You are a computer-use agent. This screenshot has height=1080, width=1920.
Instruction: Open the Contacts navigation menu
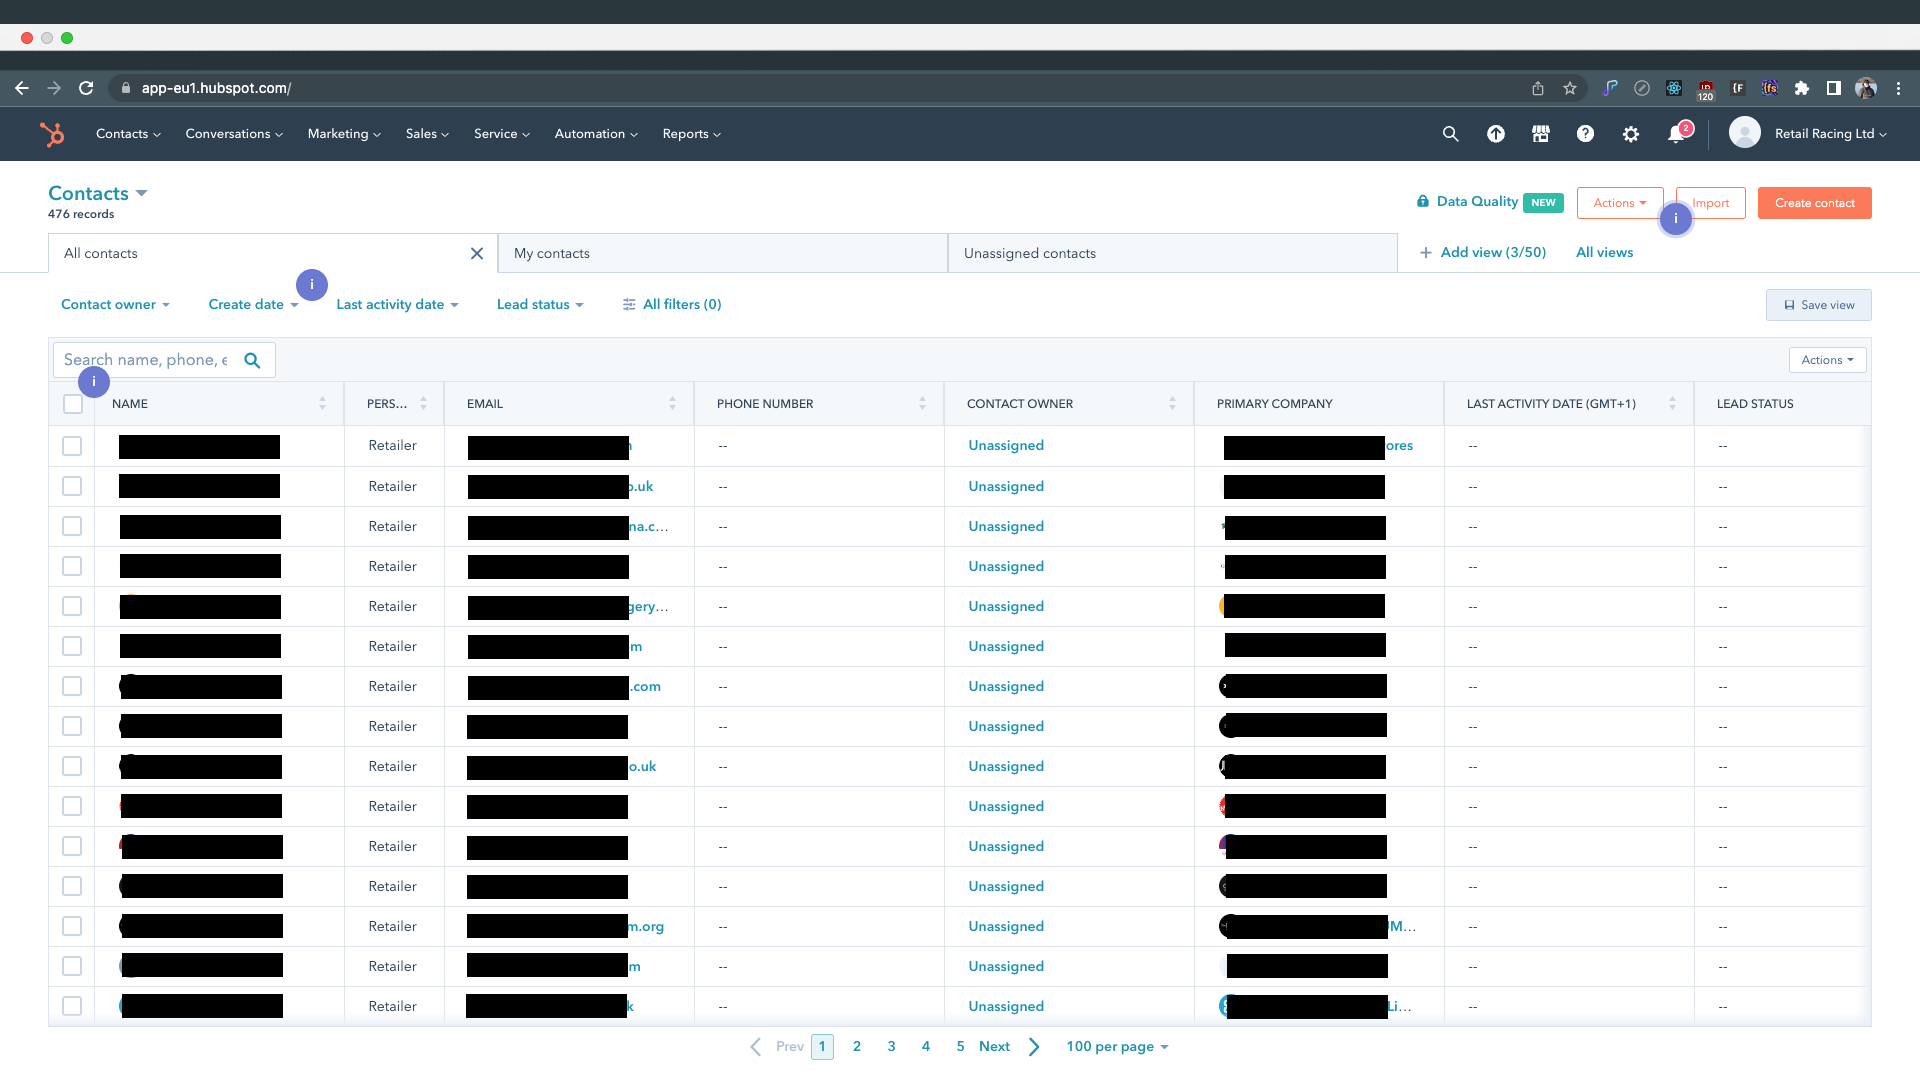(128, 134)
